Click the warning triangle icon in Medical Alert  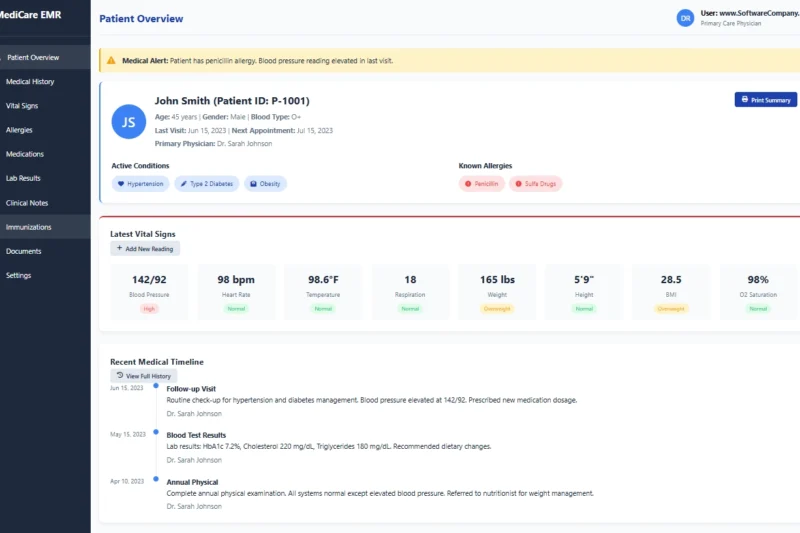pos(111,60)
